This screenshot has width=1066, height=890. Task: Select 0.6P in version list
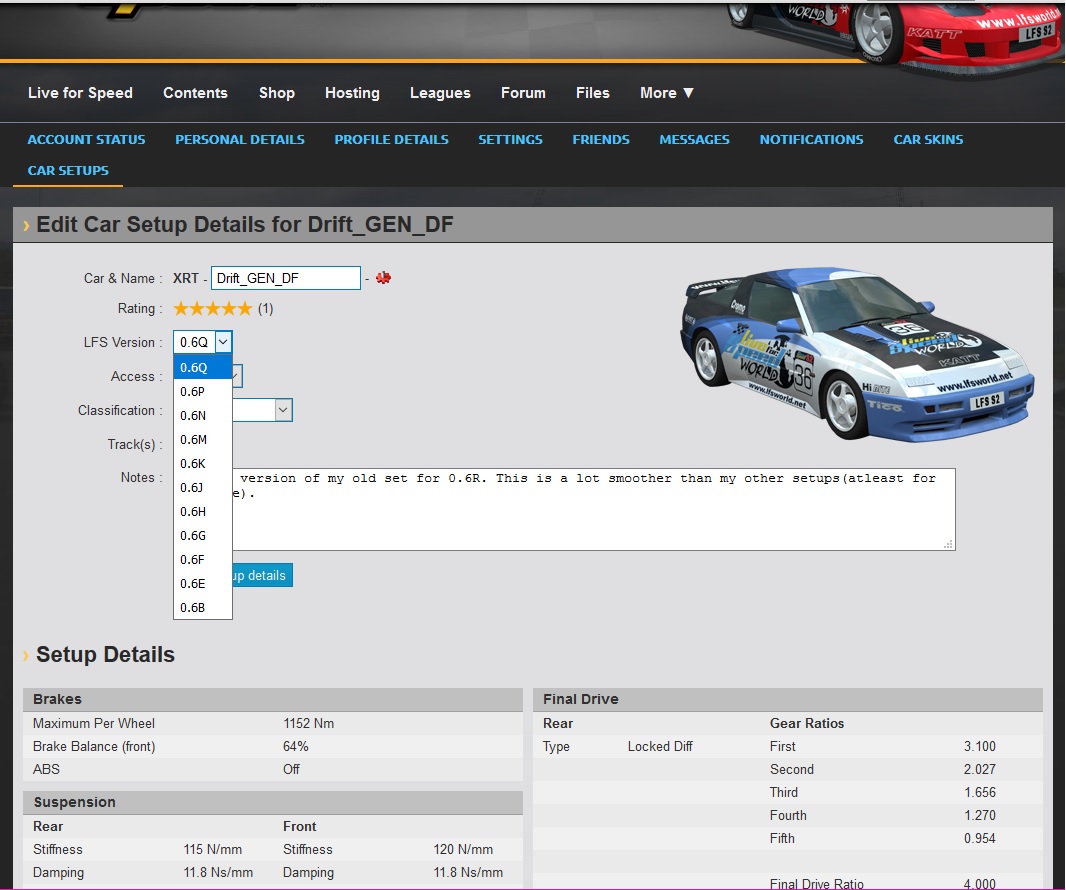click(203, 392)
